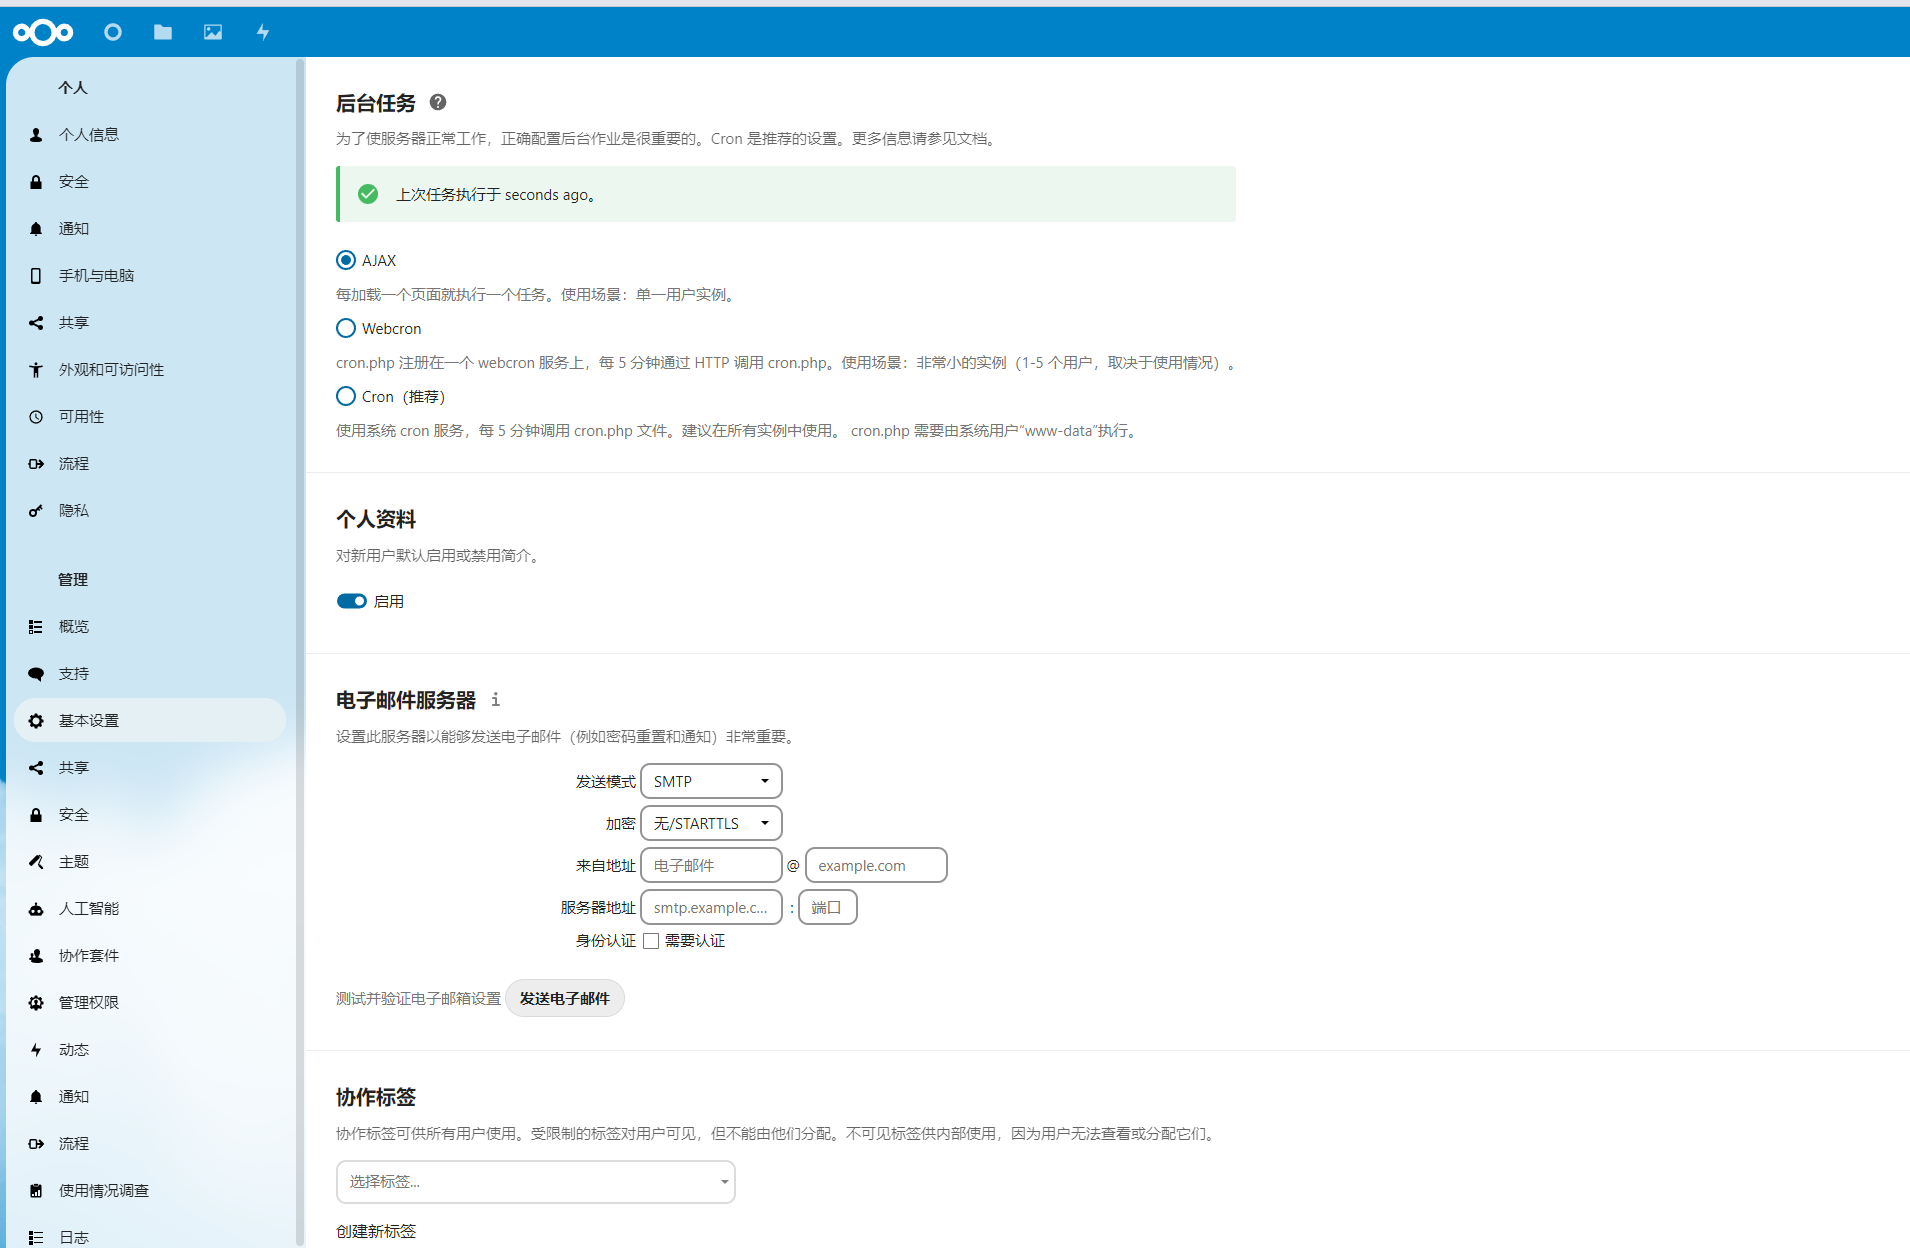Open the Files folder icon

[163, 32]
